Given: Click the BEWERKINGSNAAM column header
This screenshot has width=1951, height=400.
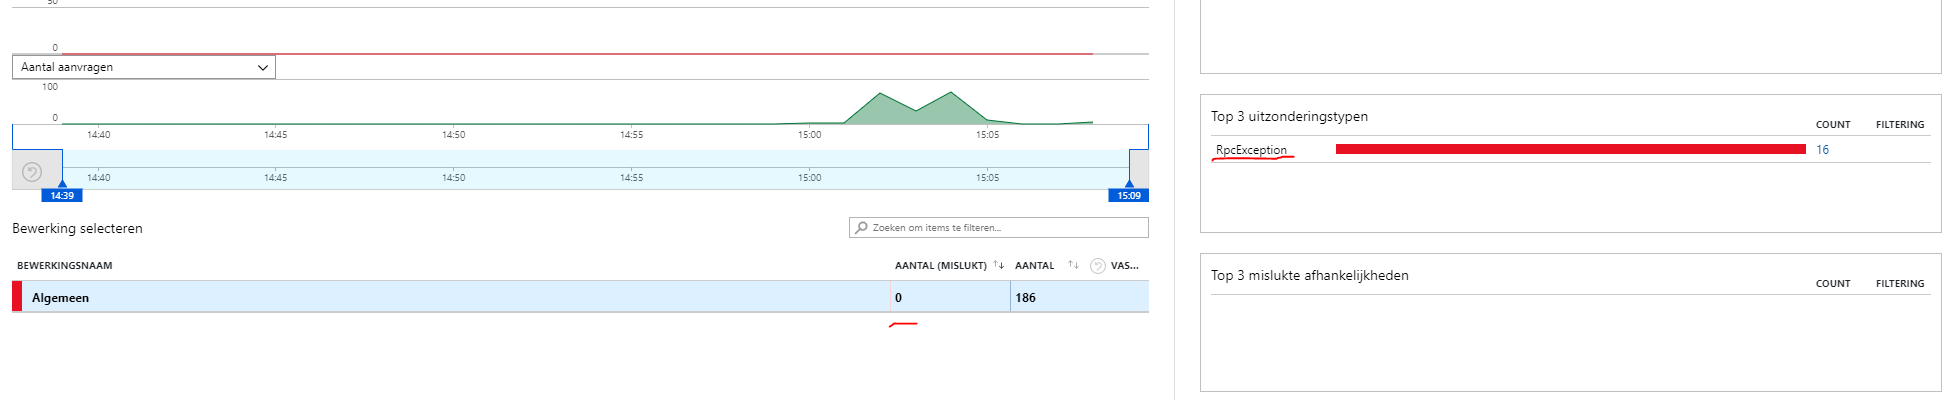Looking at the screenshot, I should tap(64, 266).
